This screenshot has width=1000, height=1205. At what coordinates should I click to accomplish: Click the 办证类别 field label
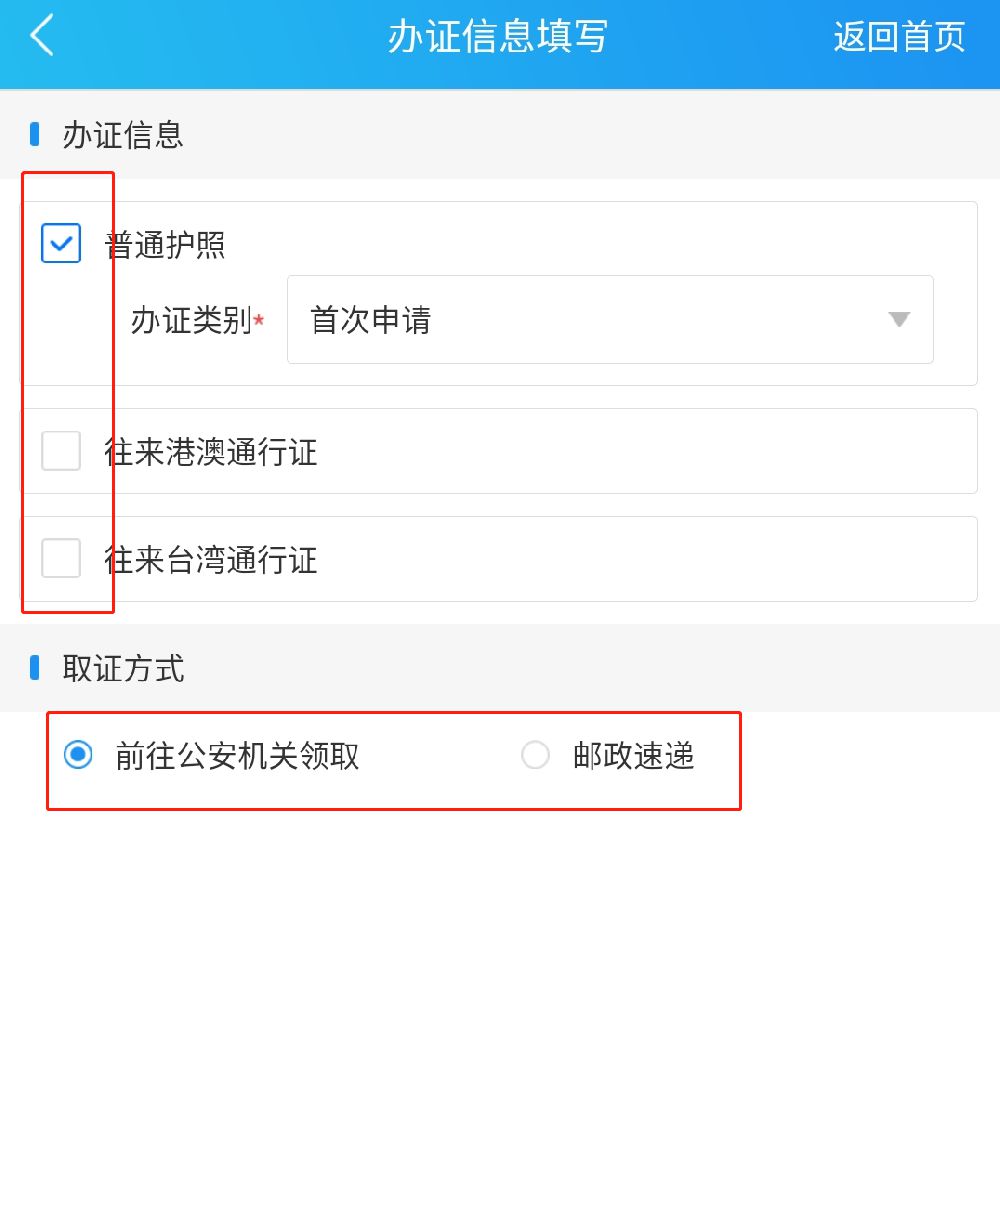tap(191, 321)
